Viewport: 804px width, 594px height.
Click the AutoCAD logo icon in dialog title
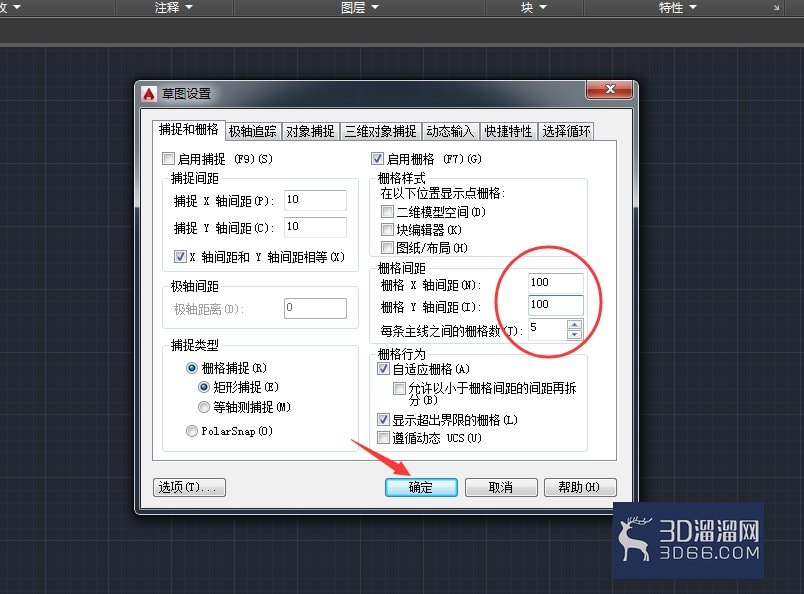(x=149, y=94)
